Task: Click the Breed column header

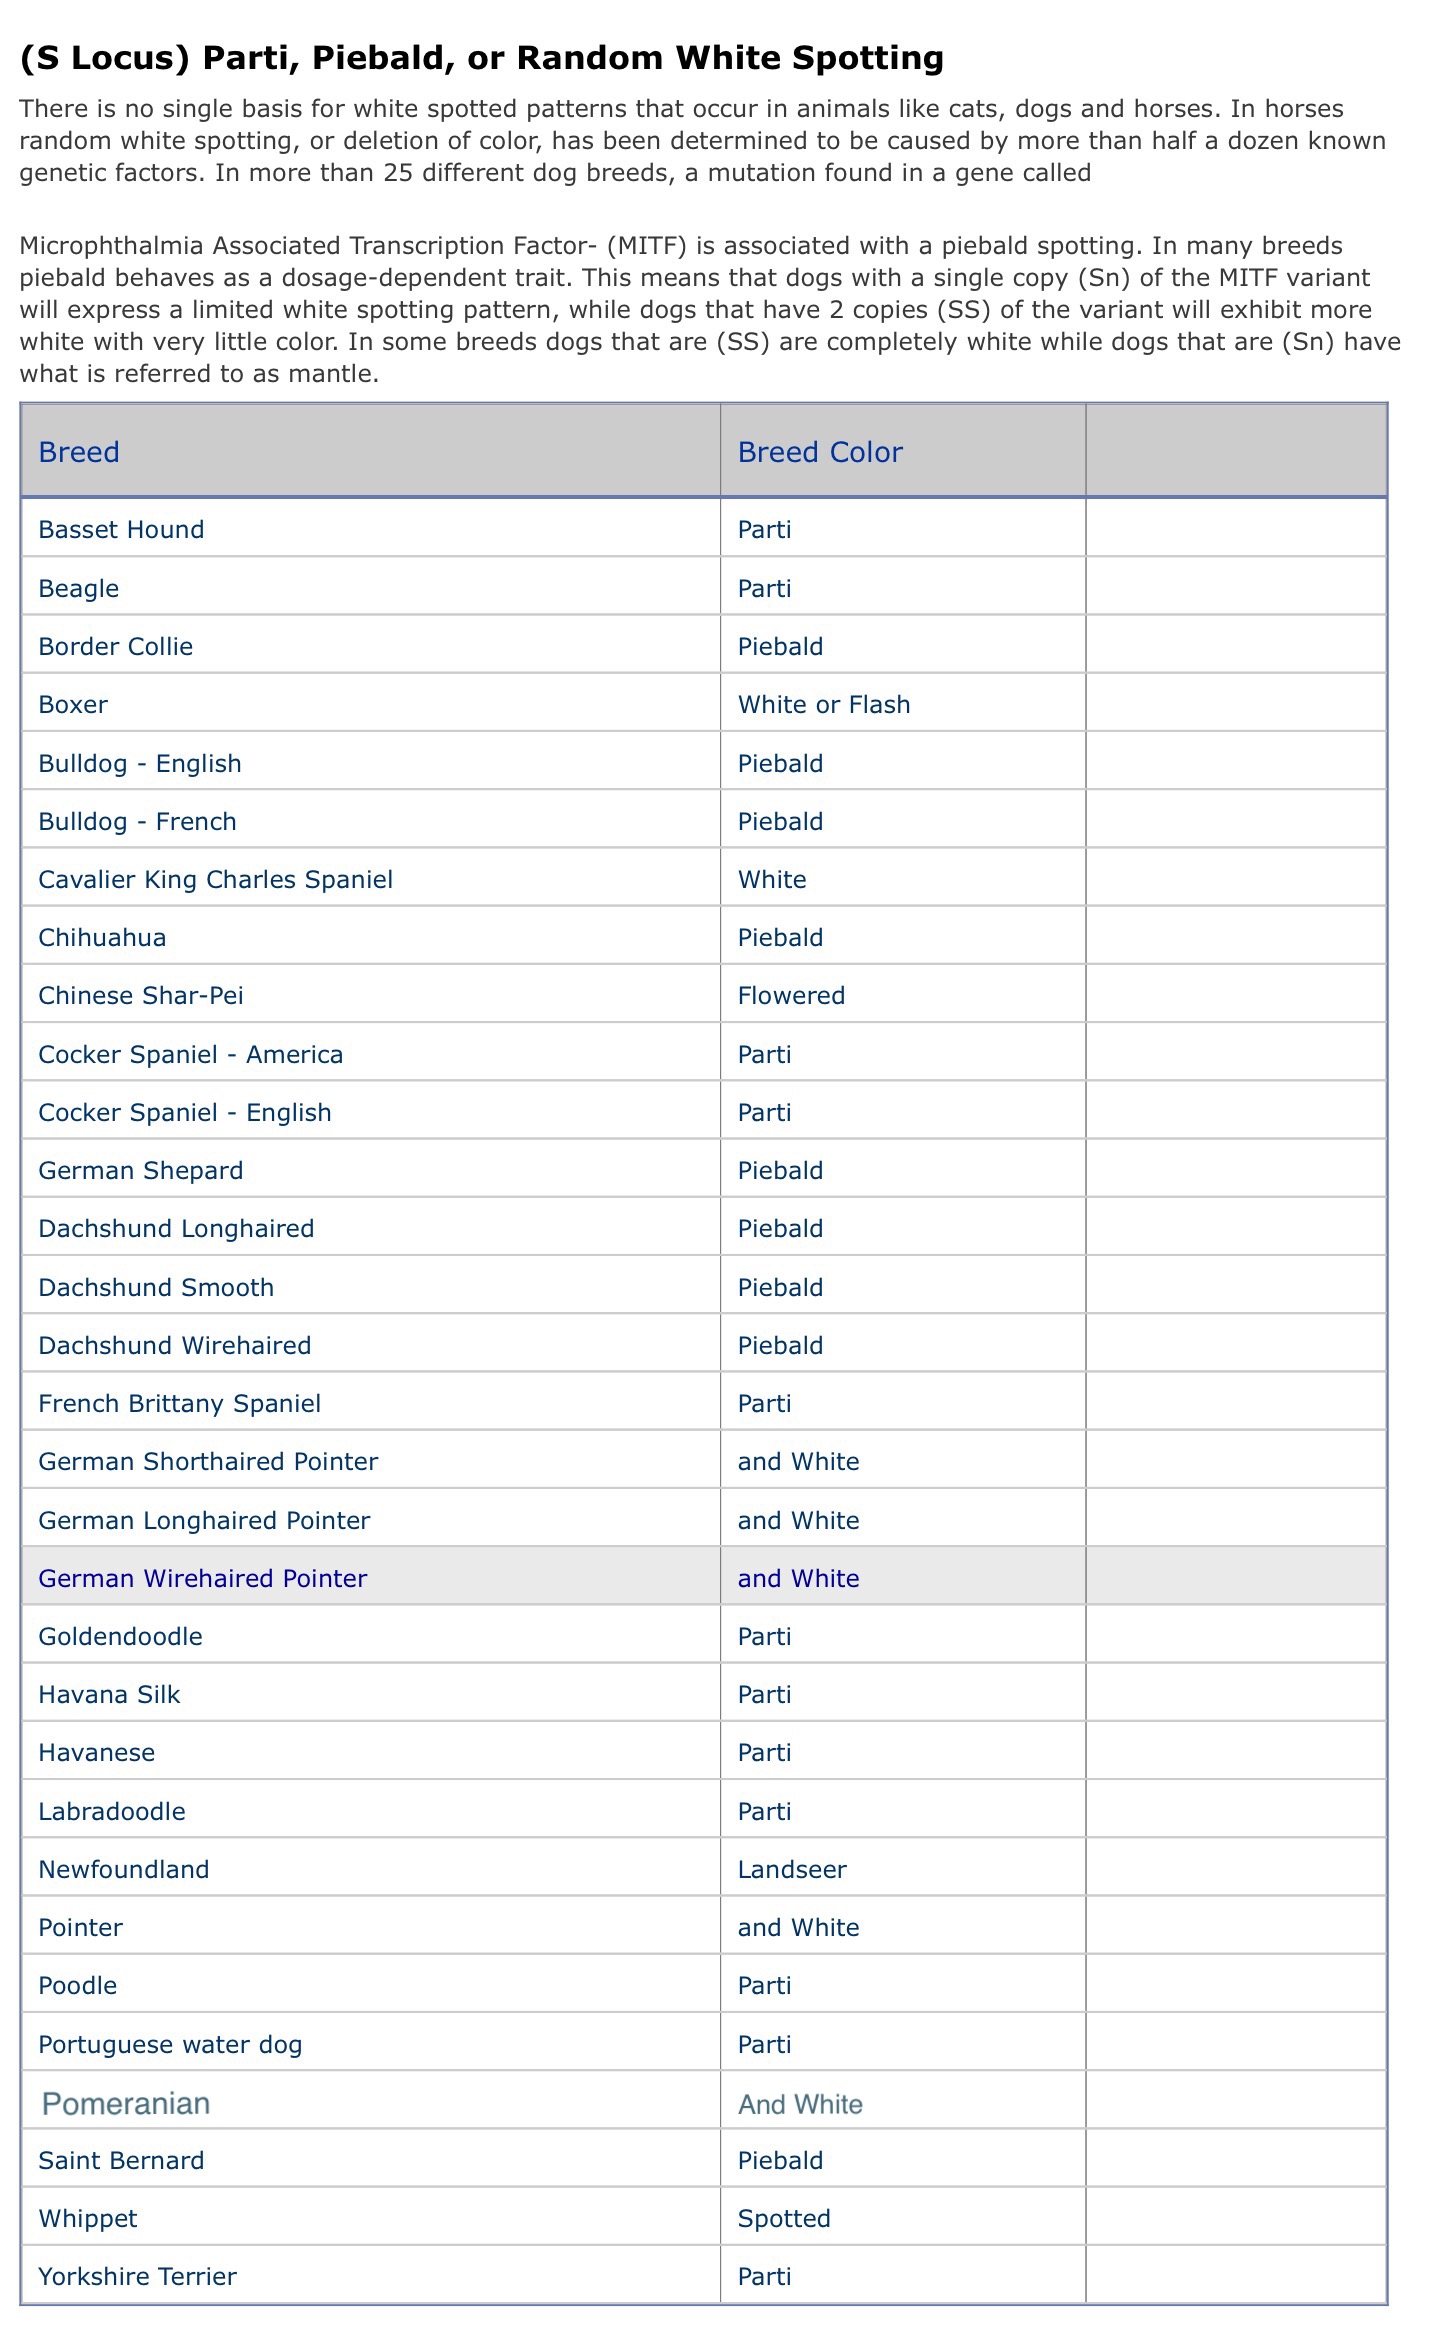Action: (x=79, y=452)
